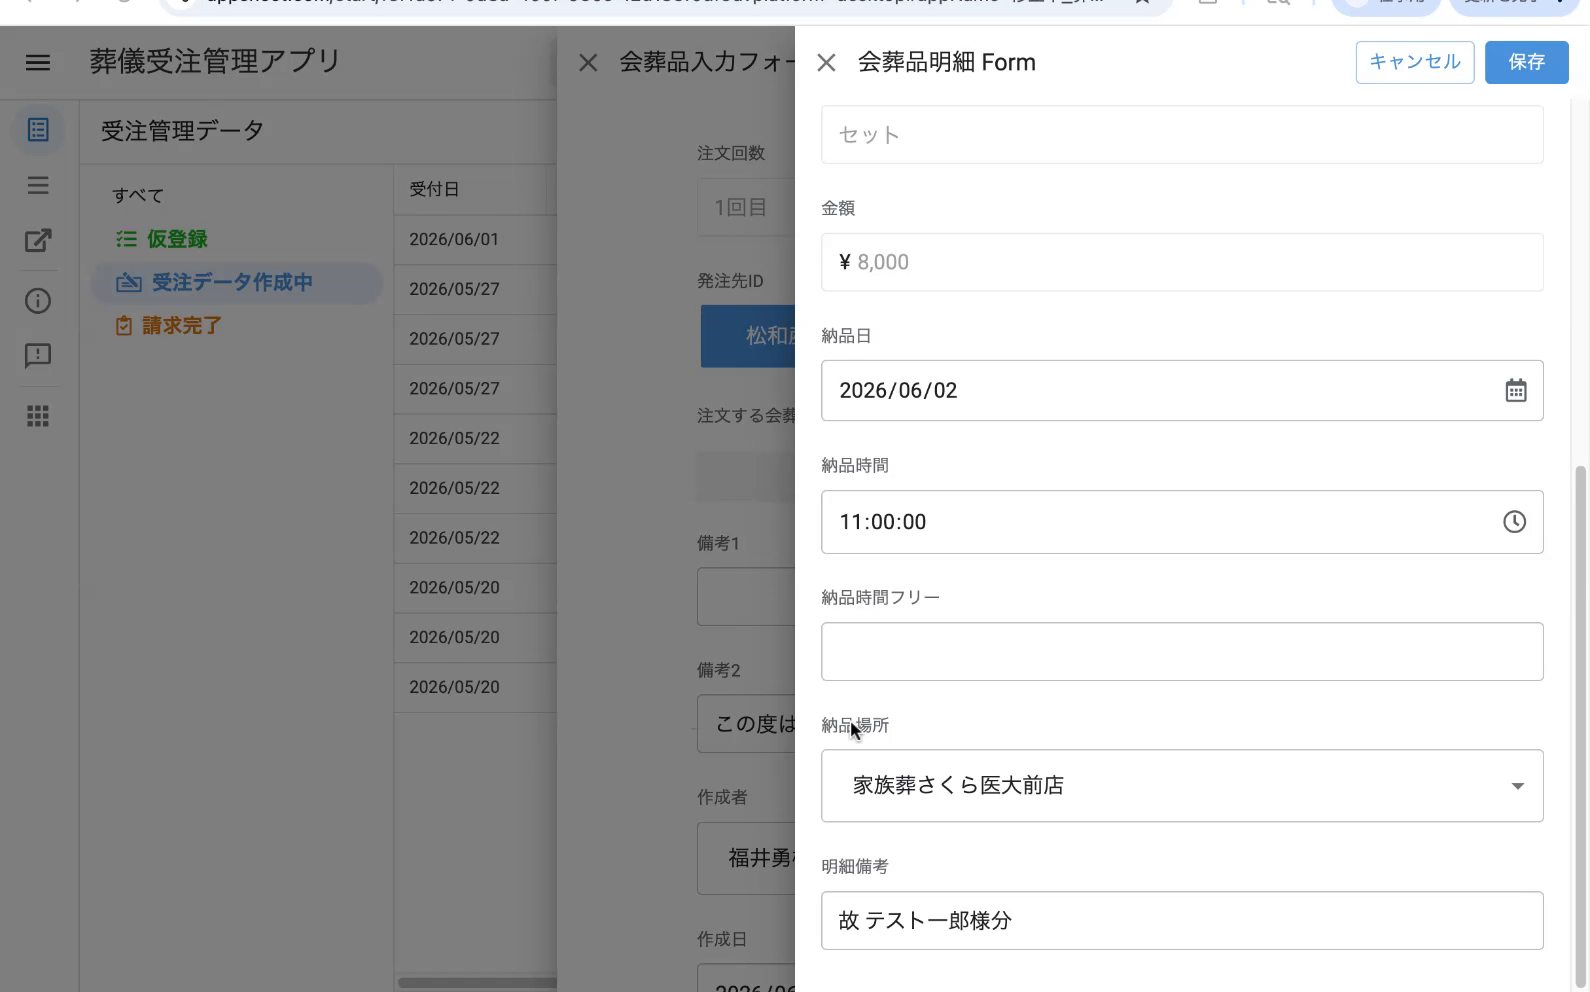The height and width of the screenshot is (992, 1590).
Task: Select the 受注データ作成中 view
Action: tap(237, 283)
